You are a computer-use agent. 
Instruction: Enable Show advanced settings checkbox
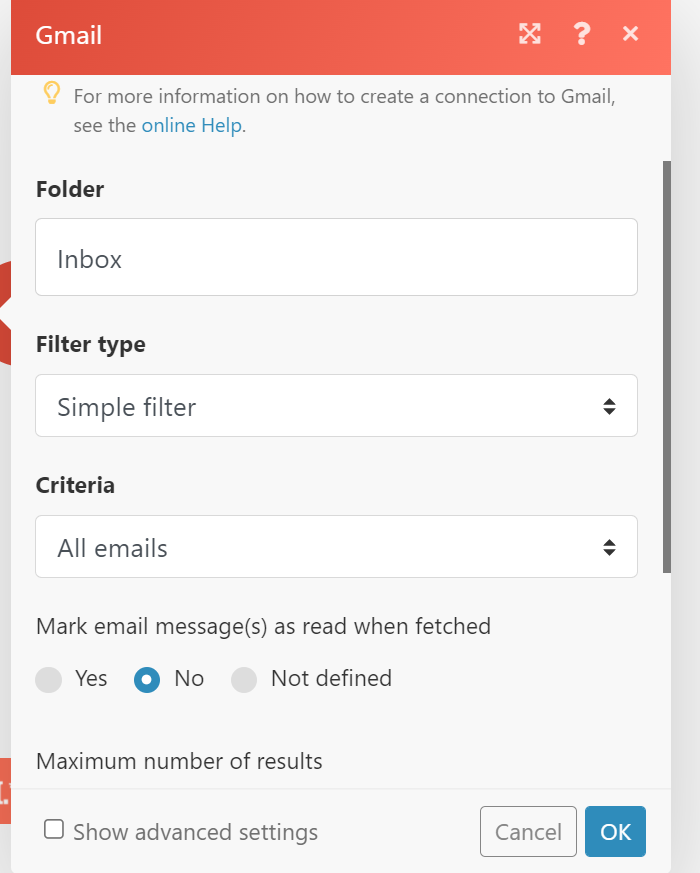54,829
